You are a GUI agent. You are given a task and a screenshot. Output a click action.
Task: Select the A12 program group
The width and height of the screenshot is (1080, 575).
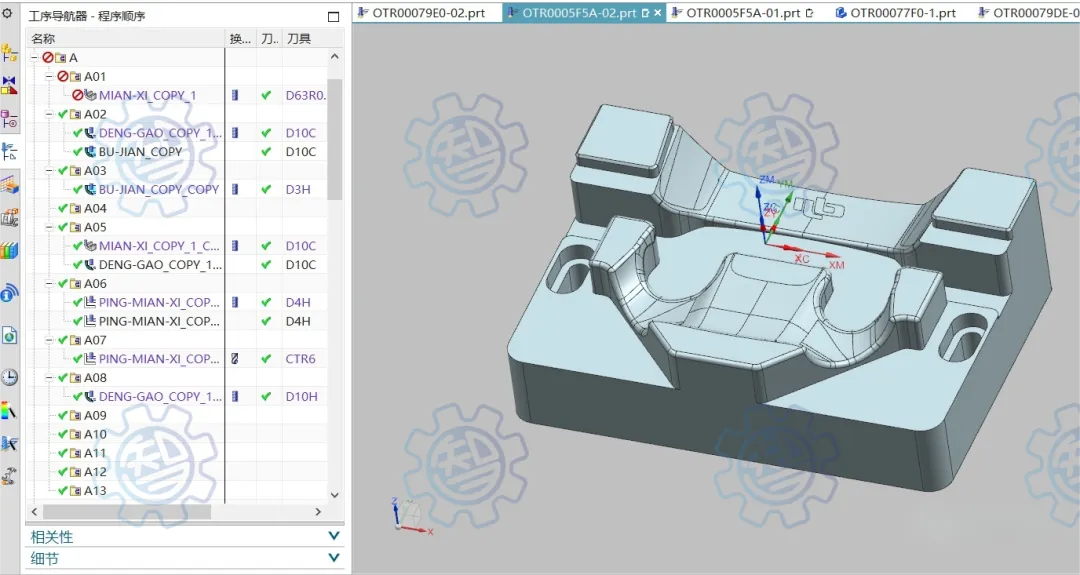click(95, 472)
